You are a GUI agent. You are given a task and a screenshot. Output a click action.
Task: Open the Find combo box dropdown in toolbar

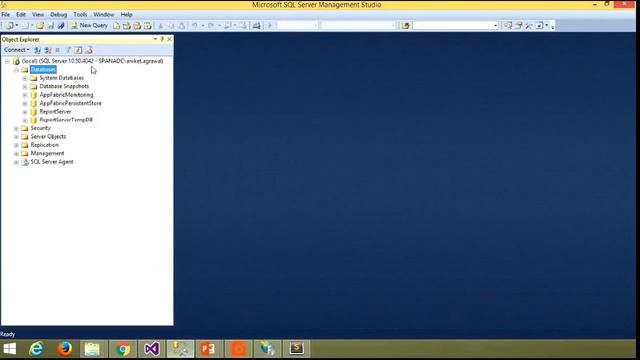[496, 26]
